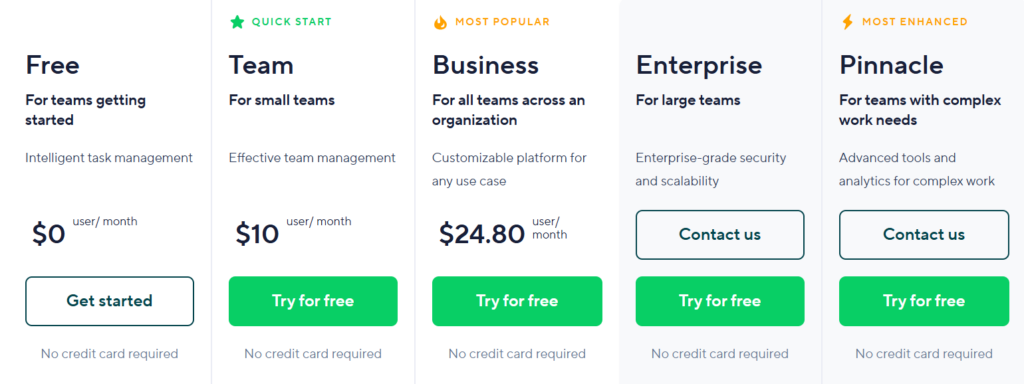This screenshot has height=384, width=1024.
Task: Click the $10 Team price
Action: pos(257,234)
